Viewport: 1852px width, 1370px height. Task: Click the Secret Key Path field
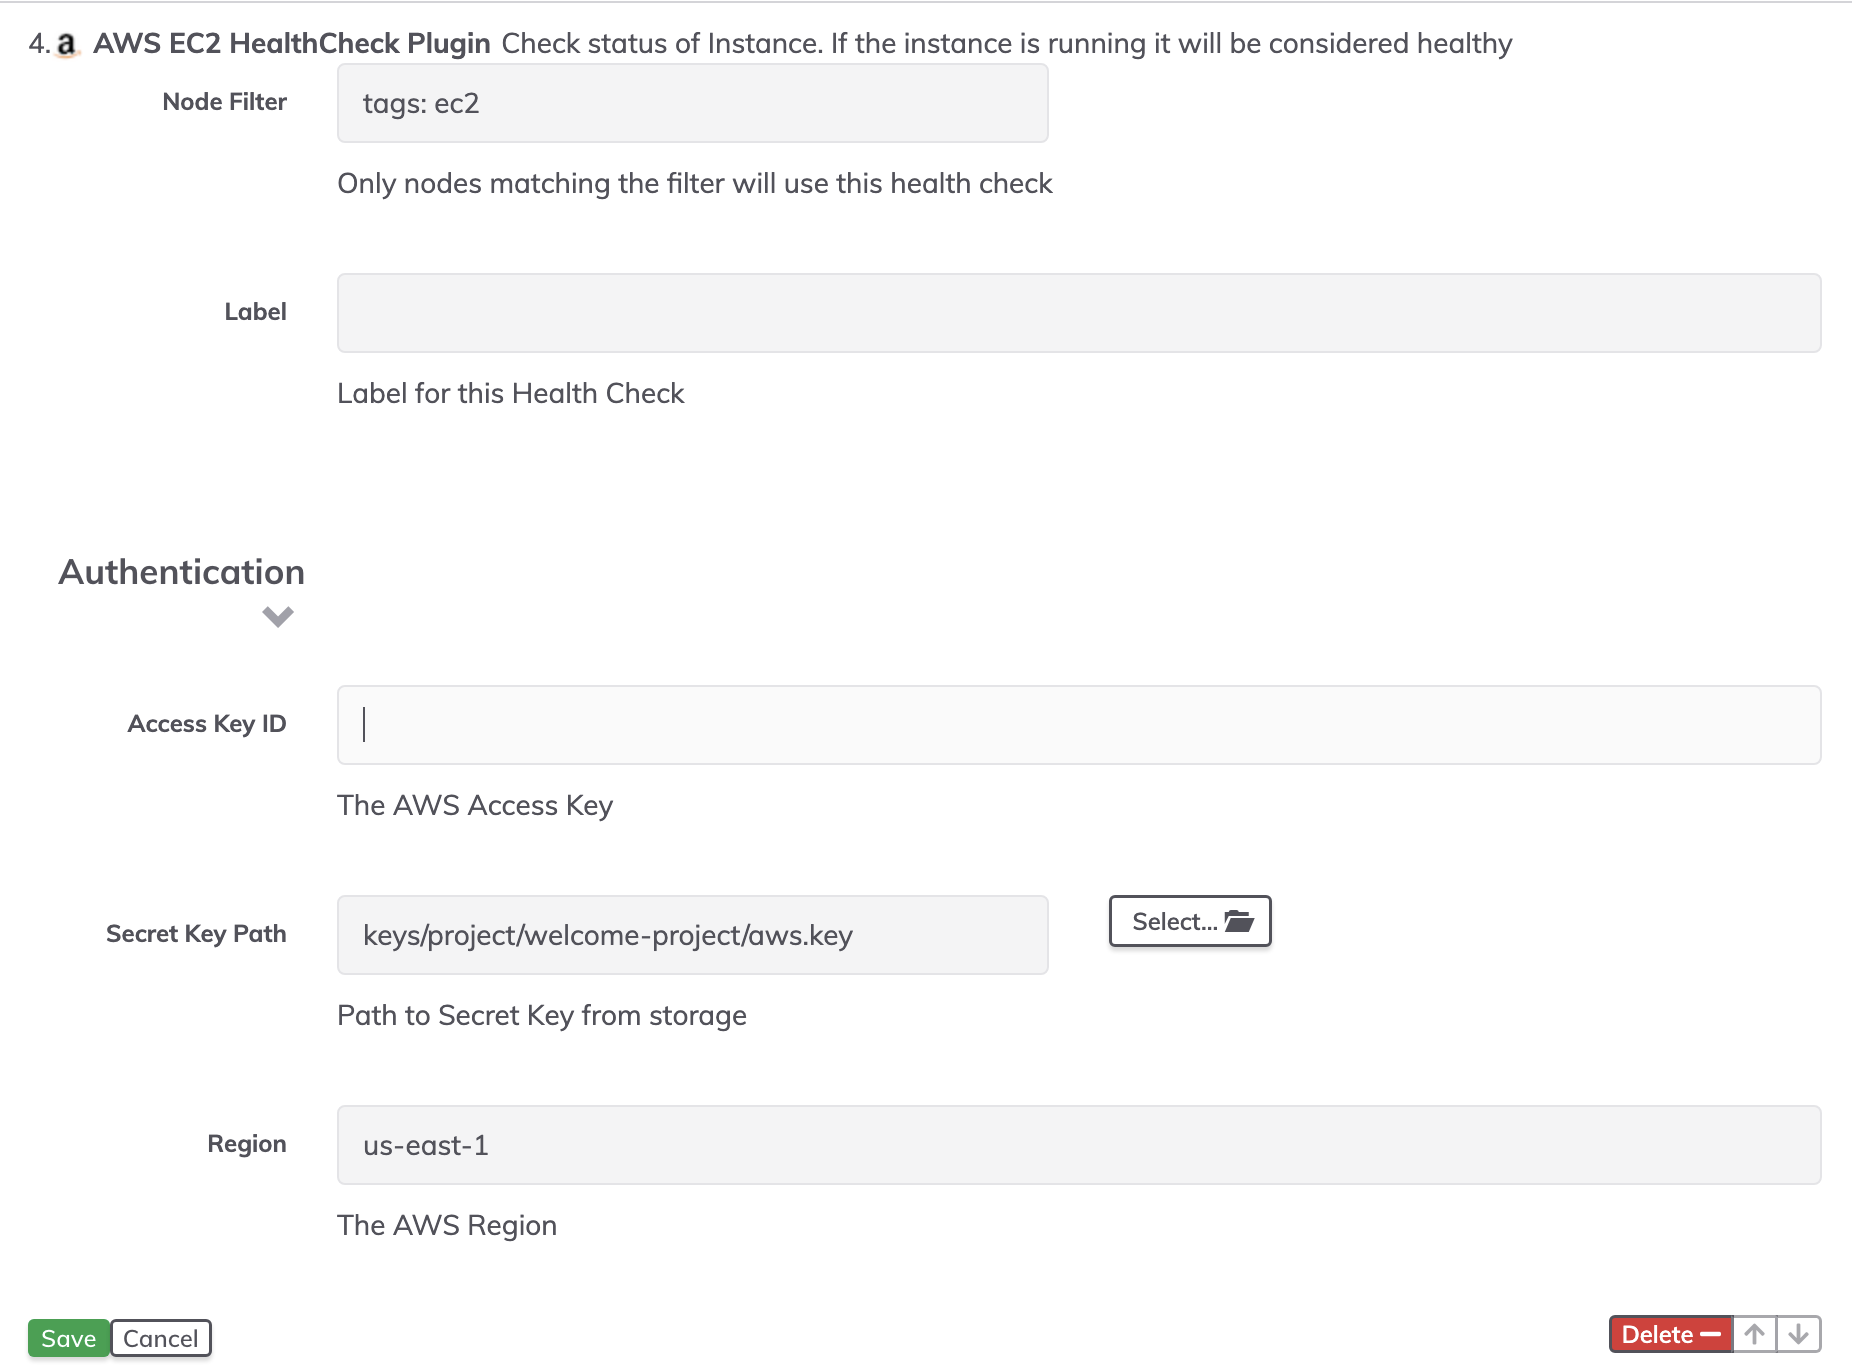693,935
